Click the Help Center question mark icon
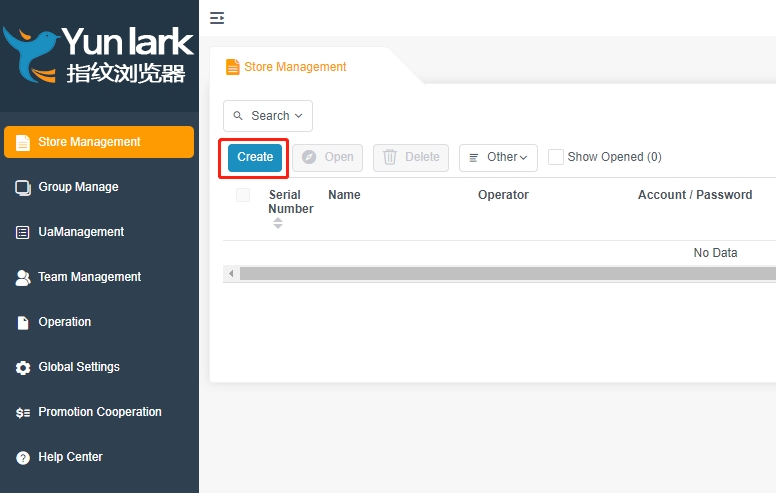This screenshot has width=776, height=493. click(22, 457)
